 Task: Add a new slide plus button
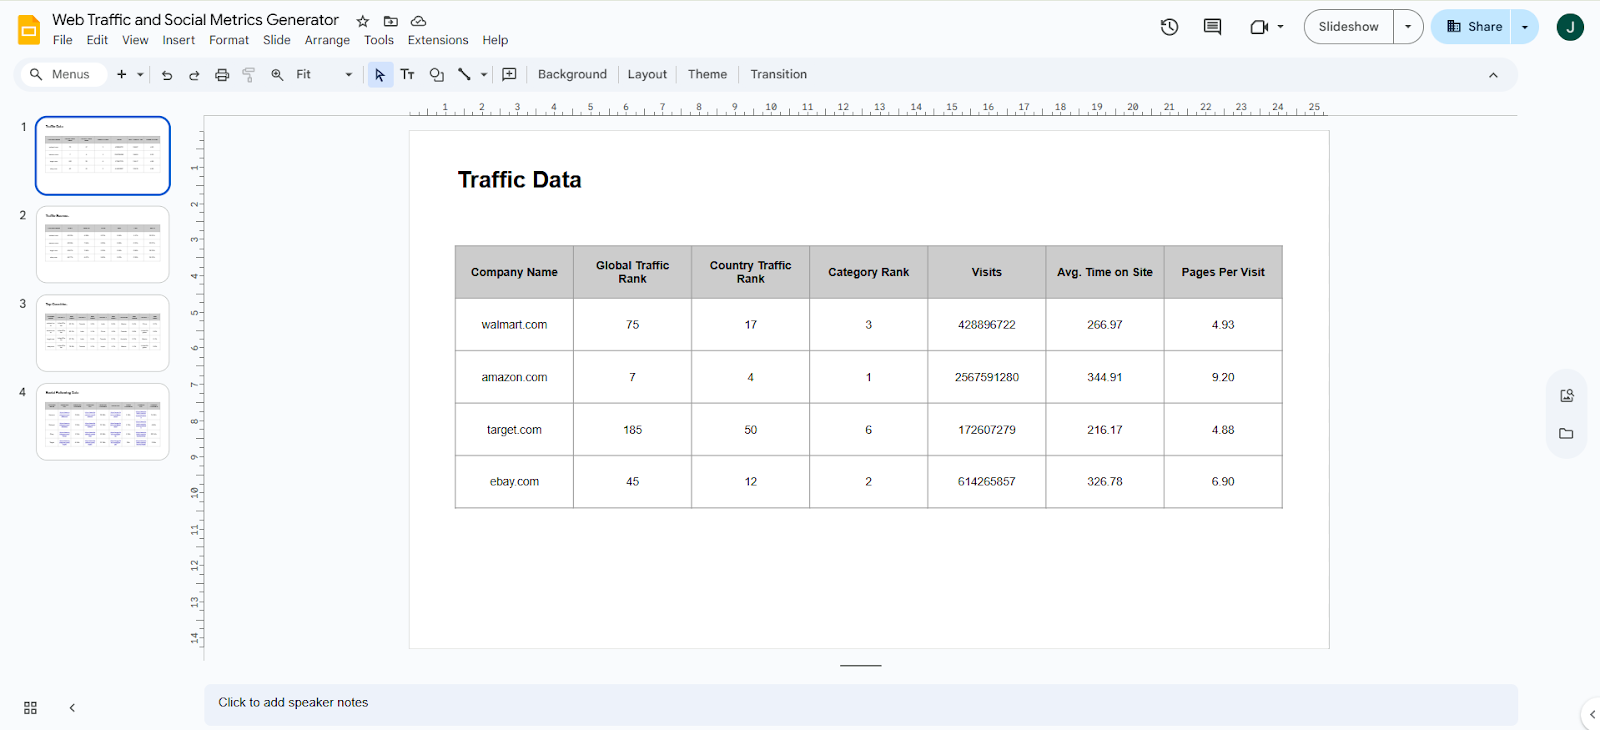click(122, 75)
